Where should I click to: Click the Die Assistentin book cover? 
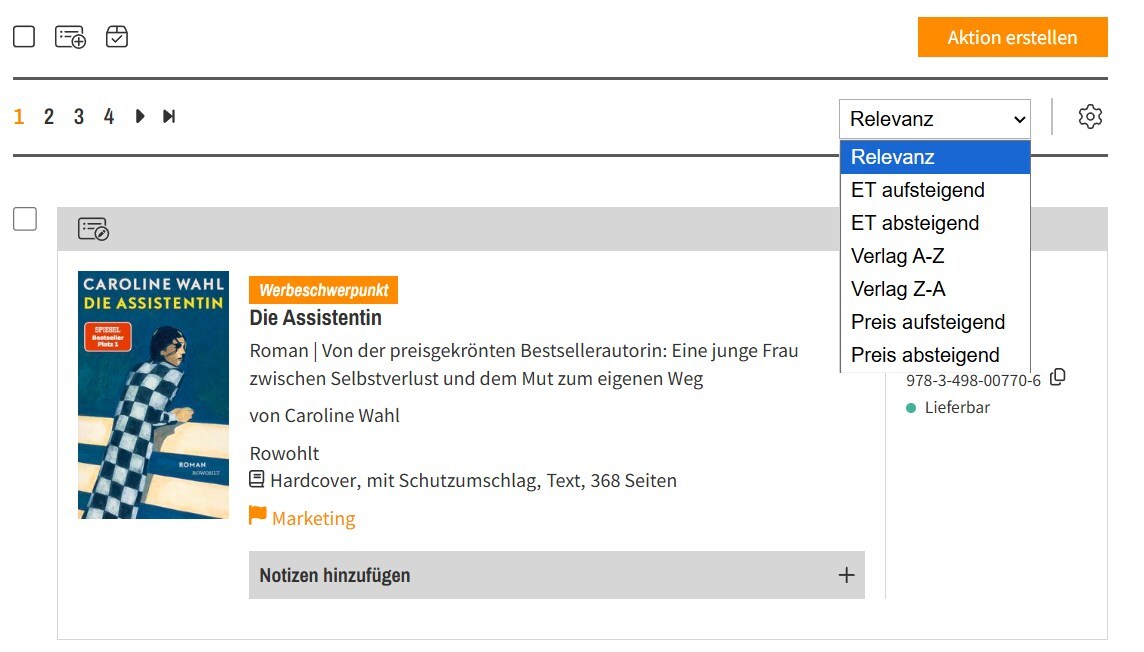point(153,395)
